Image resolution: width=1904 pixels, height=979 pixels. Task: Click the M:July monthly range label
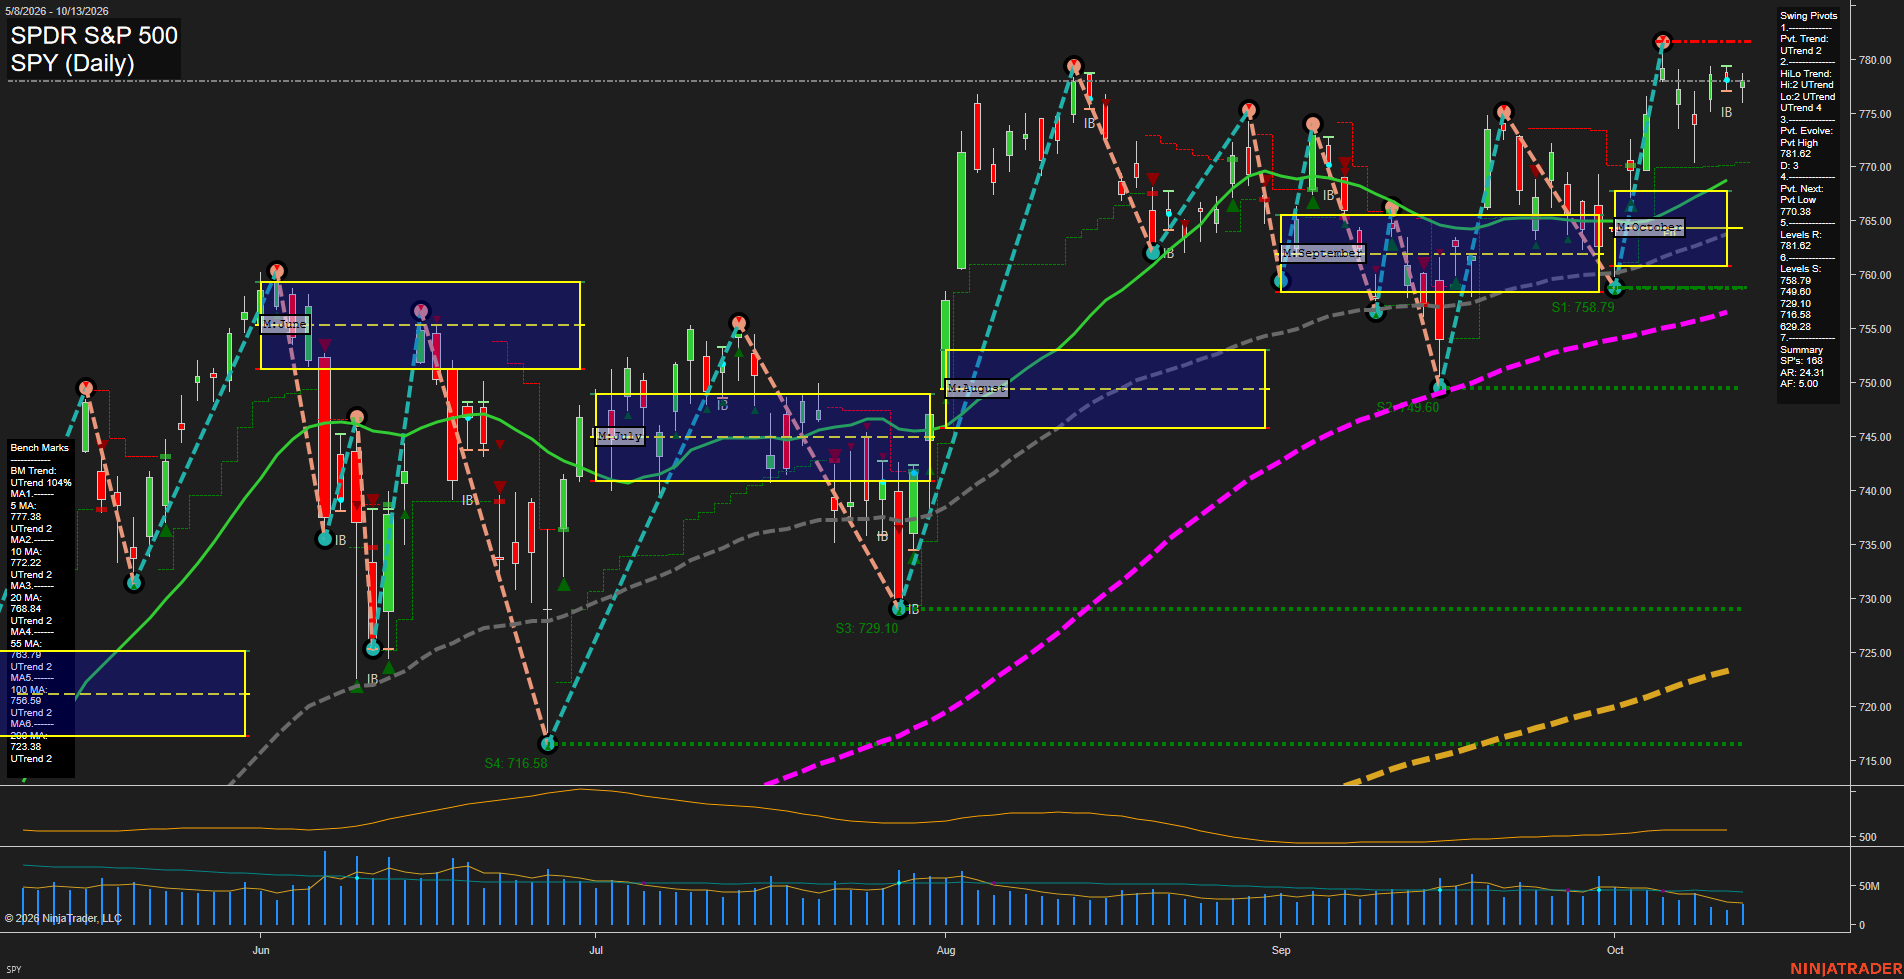tap(620, 436)
